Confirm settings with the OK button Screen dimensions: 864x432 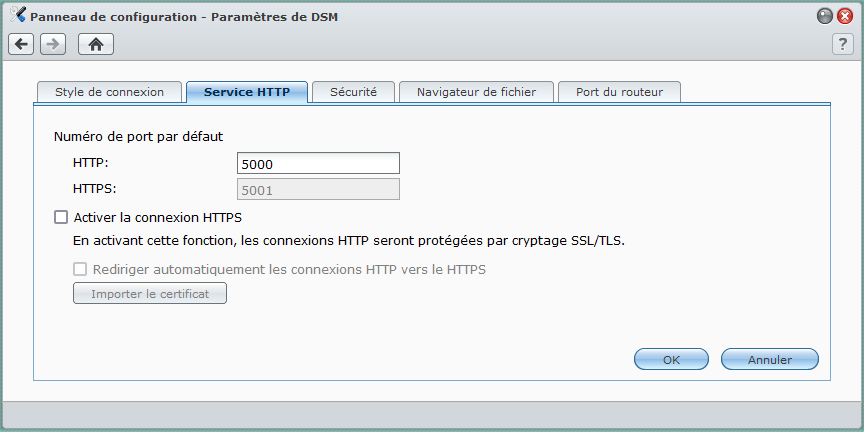(x=671, y=359)
